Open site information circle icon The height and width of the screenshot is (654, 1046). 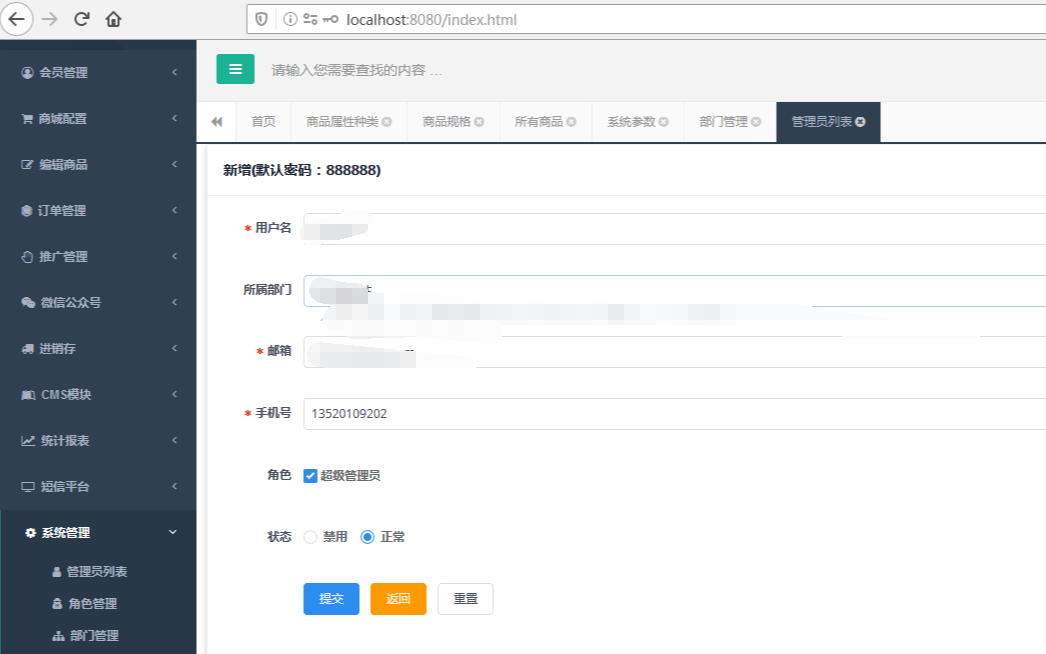point(290,19)
